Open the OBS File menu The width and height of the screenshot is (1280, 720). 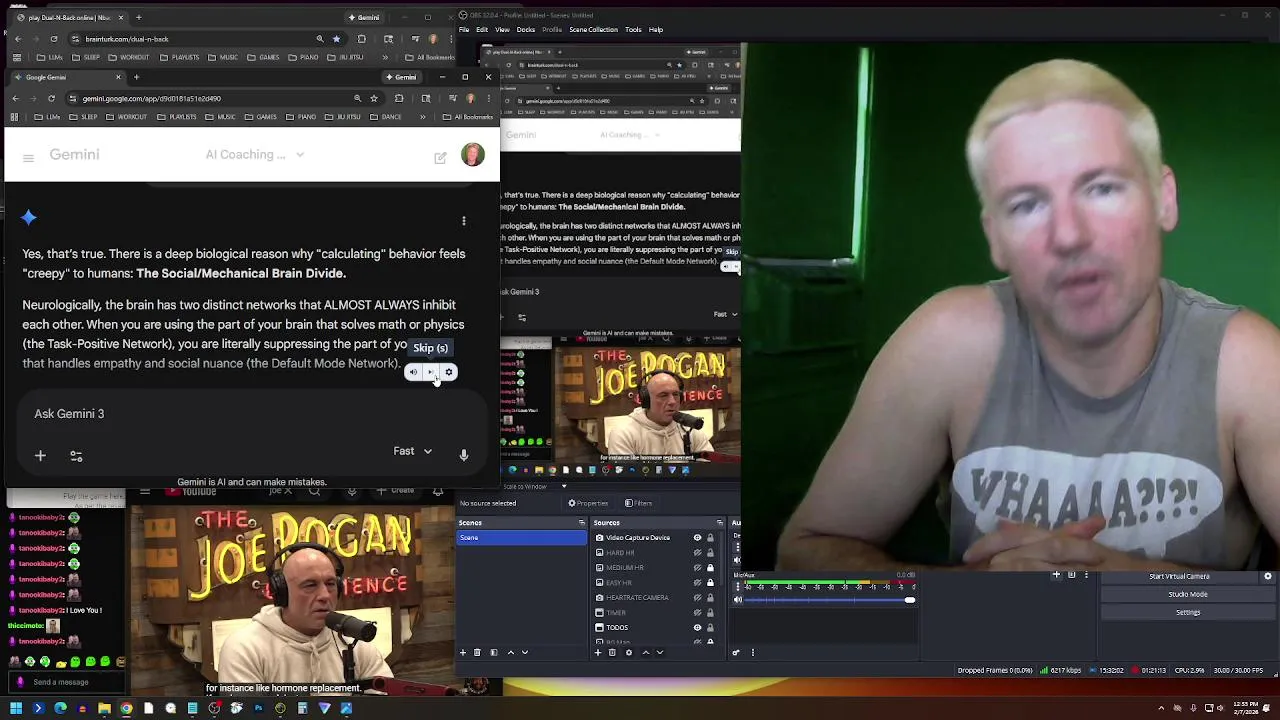tap(465, 30)
